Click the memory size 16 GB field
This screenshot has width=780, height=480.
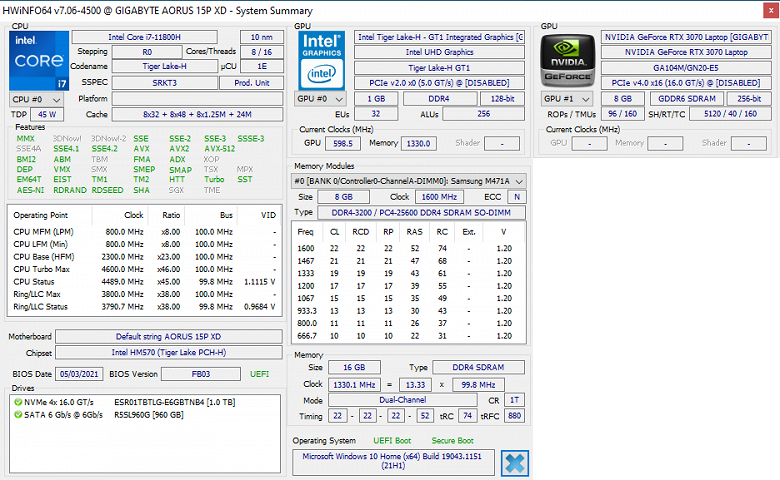(x=354, y=368)
